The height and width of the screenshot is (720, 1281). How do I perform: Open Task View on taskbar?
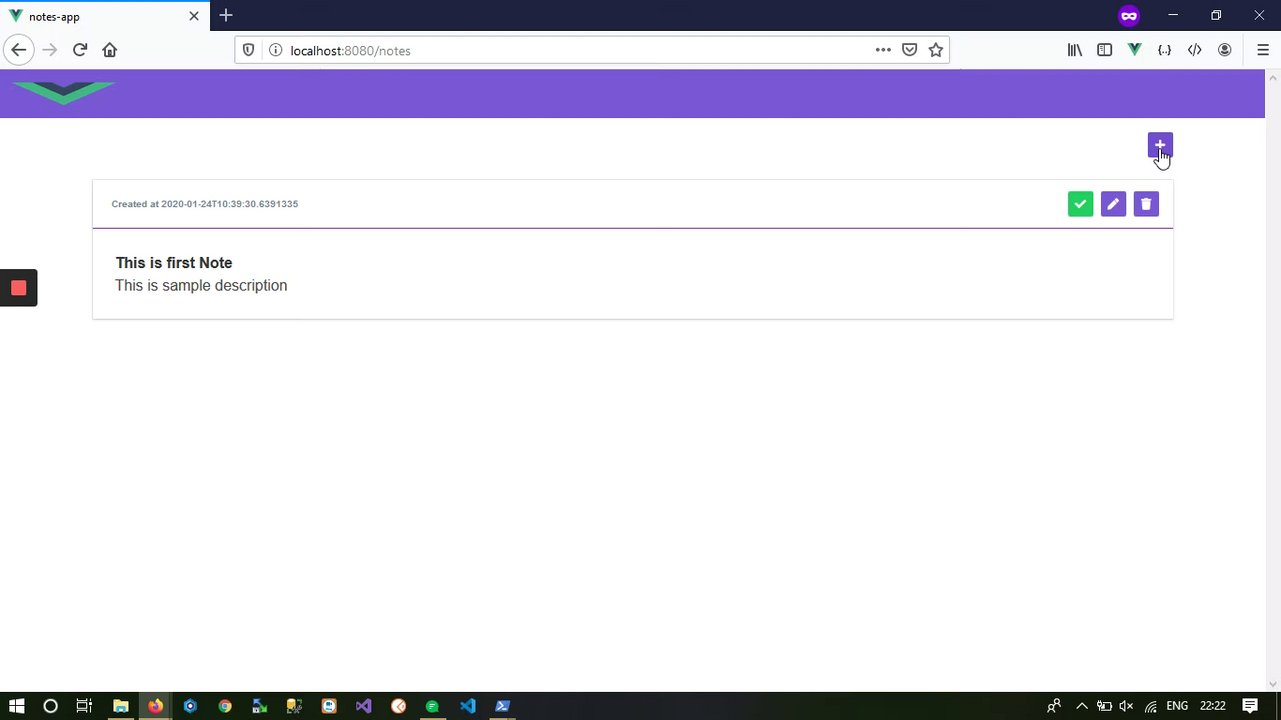coord(84,706)
